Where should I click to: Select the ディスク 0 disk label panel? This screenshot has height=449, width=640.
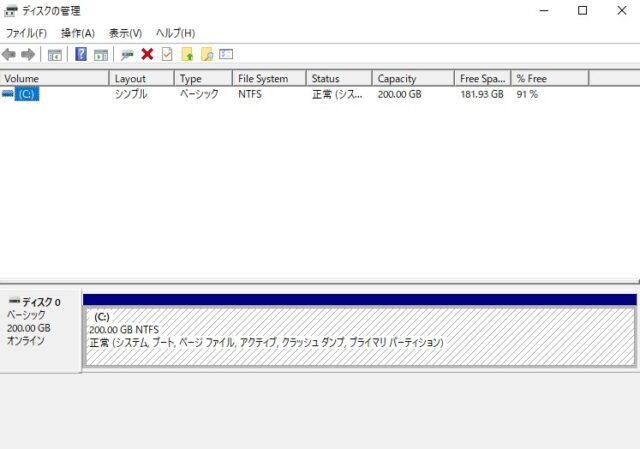40,331
